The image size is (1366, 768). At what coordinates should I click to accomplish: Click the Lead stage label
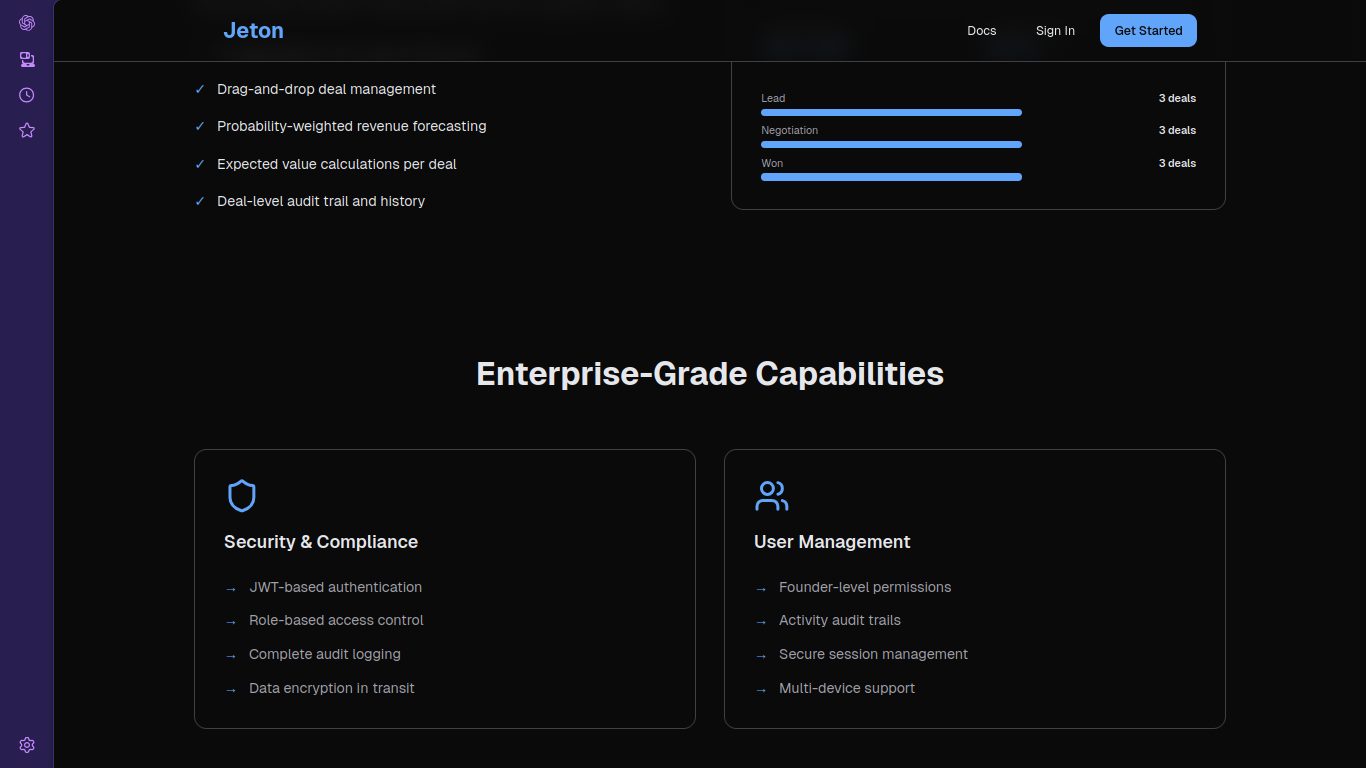(773, 98)
